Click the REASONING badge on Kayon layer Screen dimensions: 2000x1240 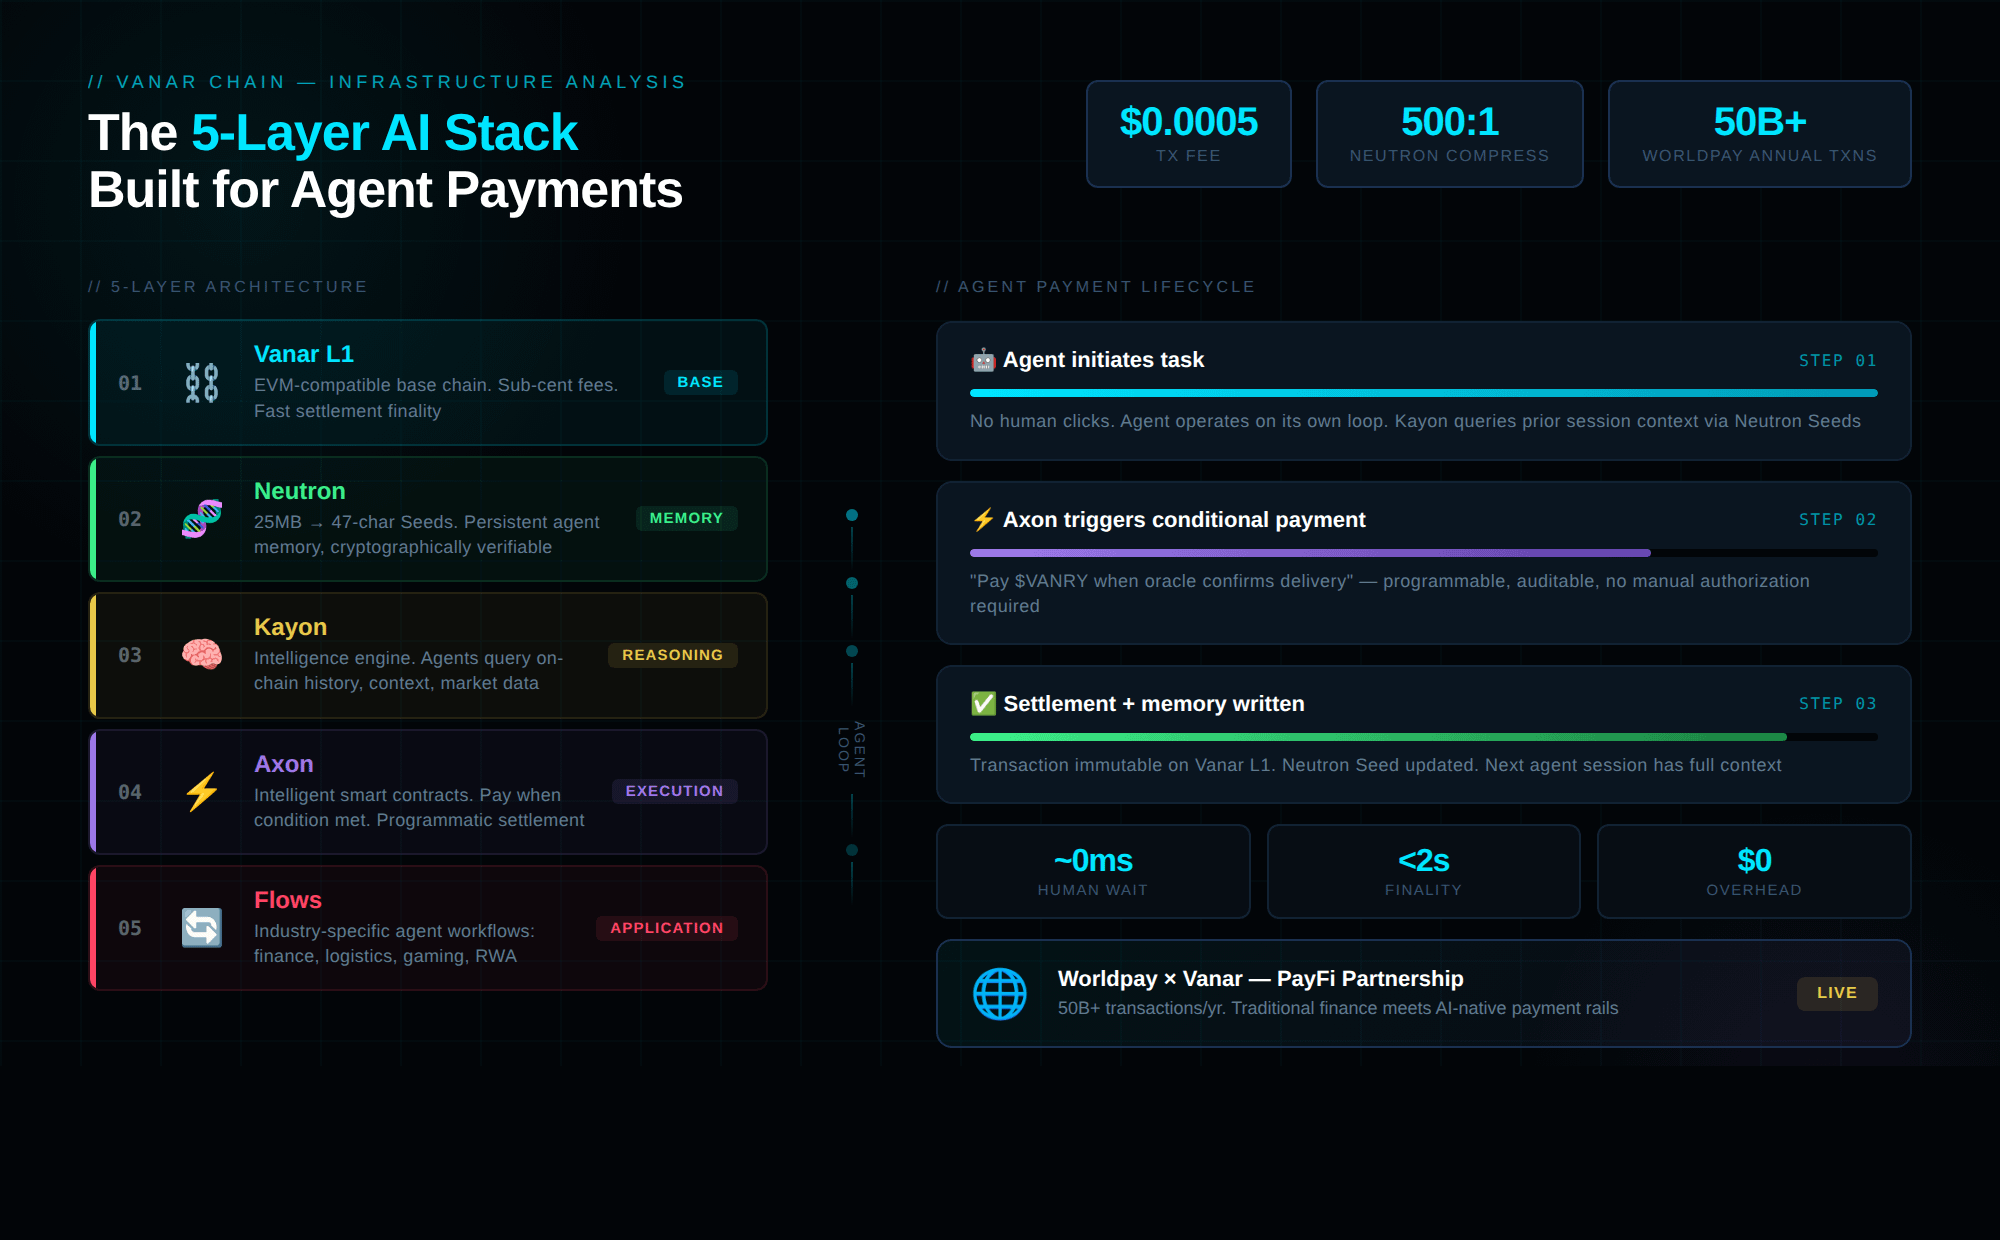[x=672, y=655]
